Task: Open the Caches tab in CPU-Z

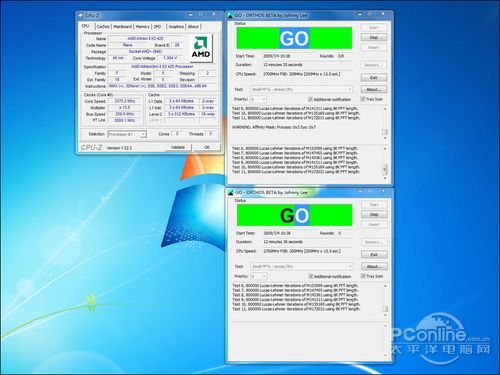Action: (x=103, y=26)
